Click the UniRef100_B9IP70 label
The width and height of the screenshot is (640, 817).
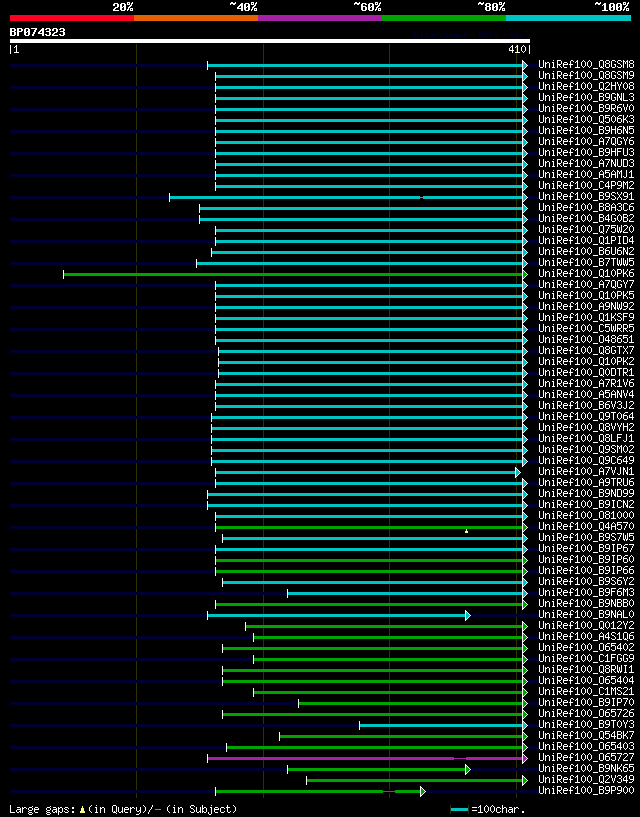click(x=586, y=702)
